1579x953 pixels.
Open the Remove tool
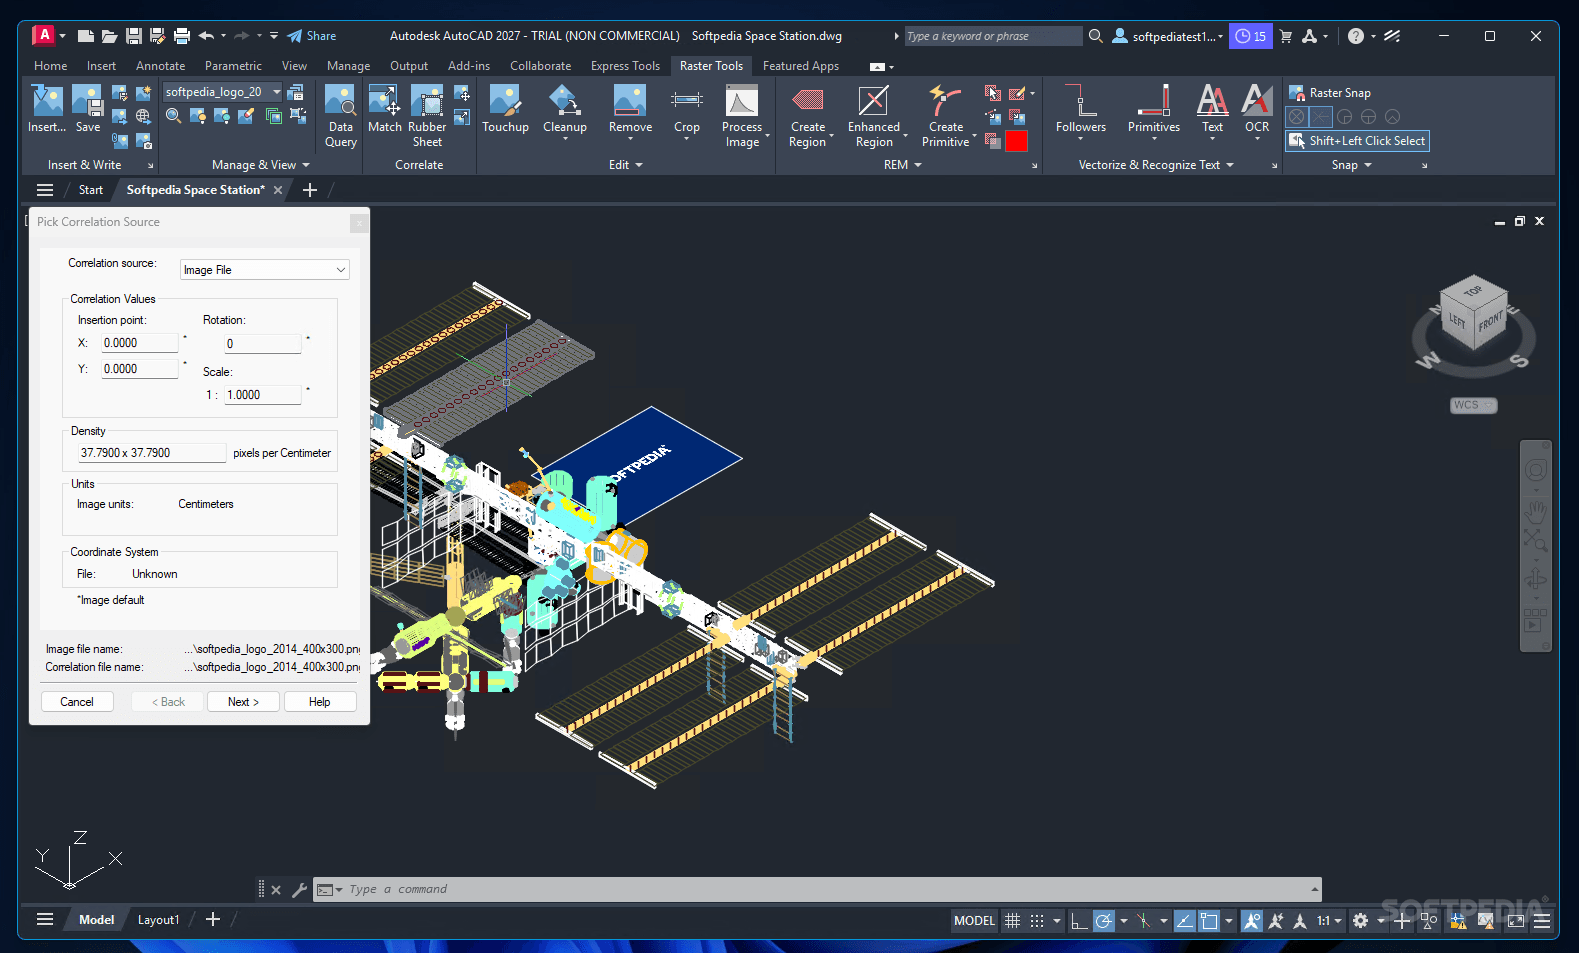(x=630, y=110)
